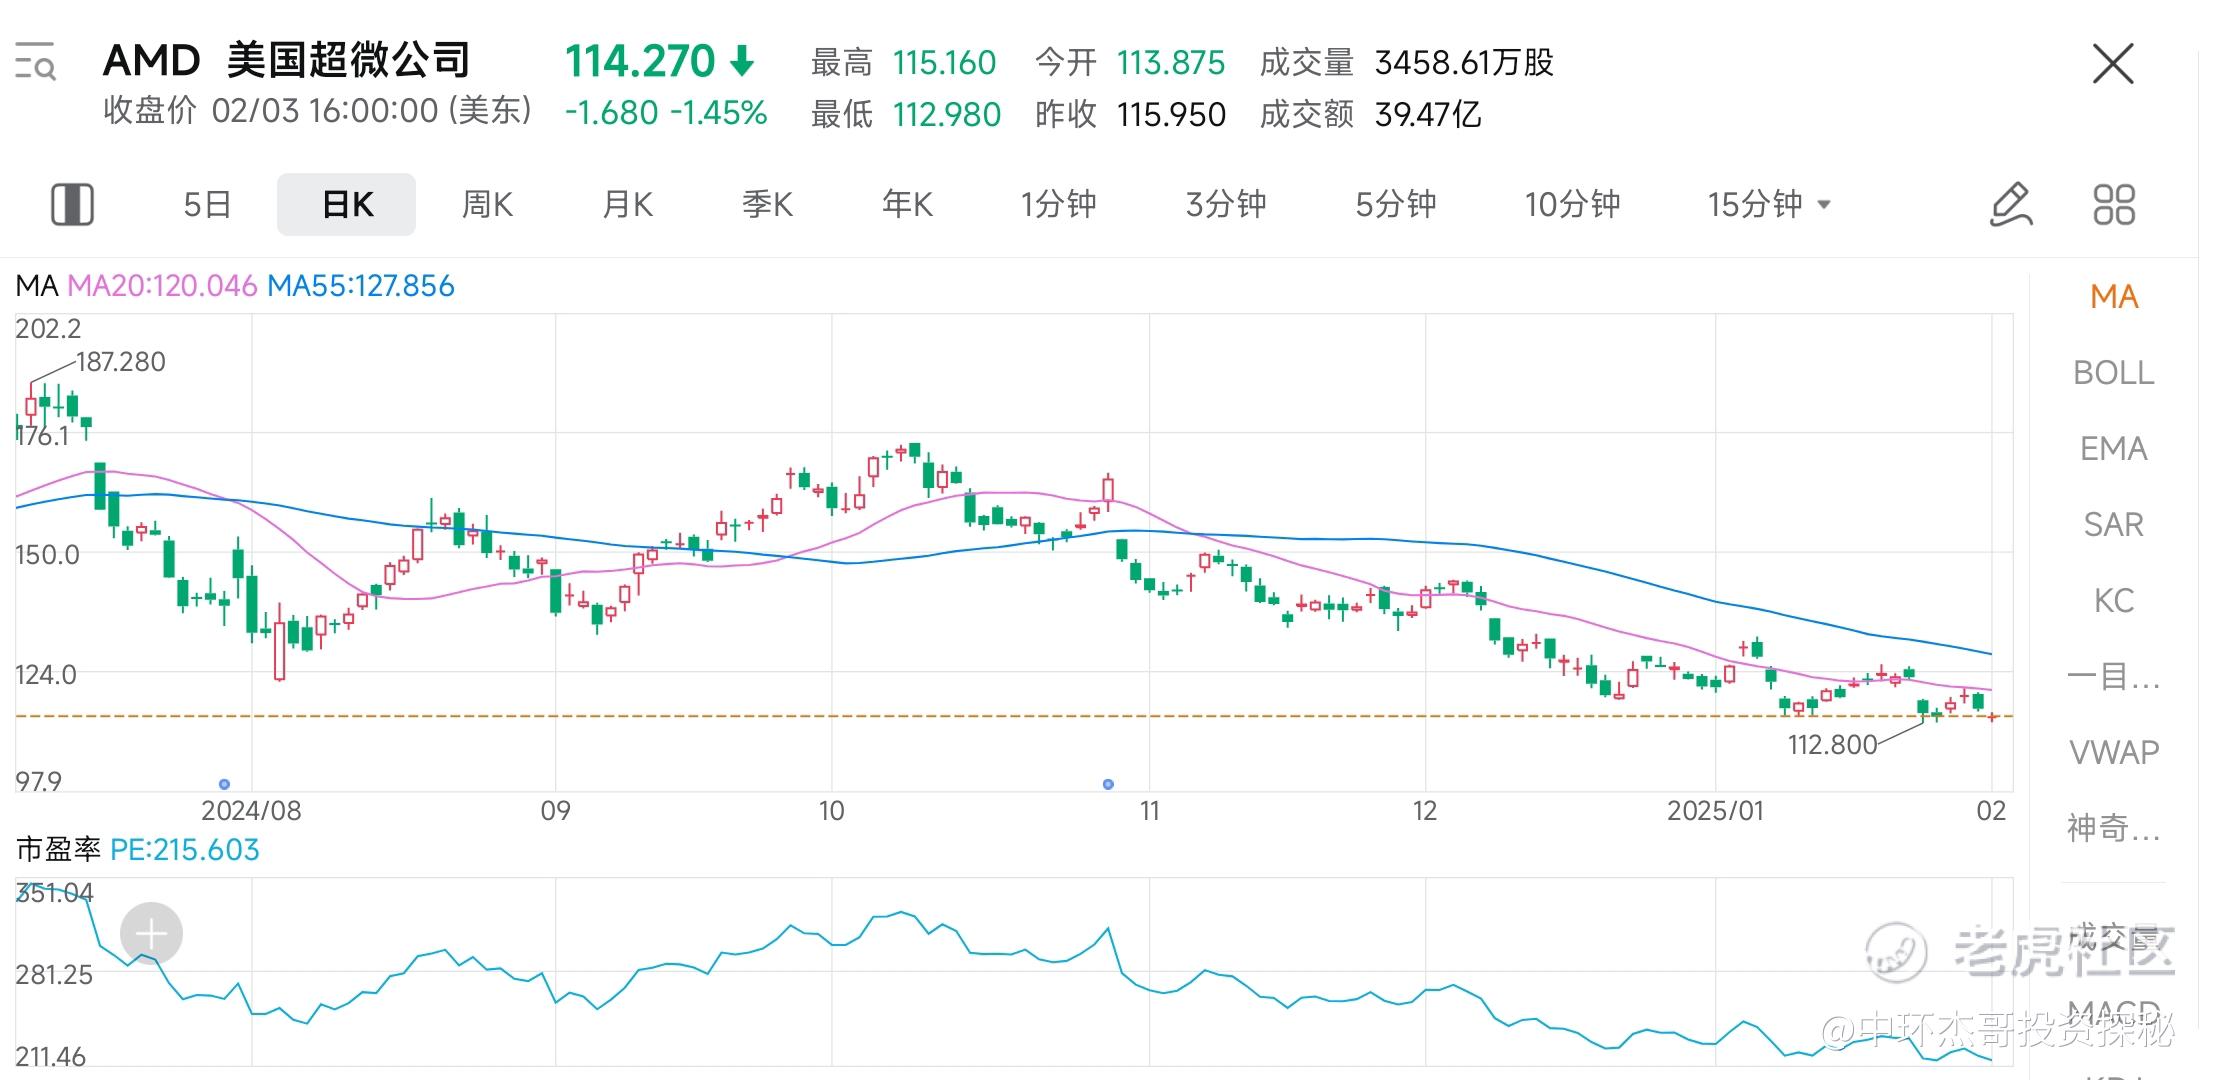This screenshot has height=1080, width=2219.
Task: Click the current price 114.270
Action: (x=640, y=62)
